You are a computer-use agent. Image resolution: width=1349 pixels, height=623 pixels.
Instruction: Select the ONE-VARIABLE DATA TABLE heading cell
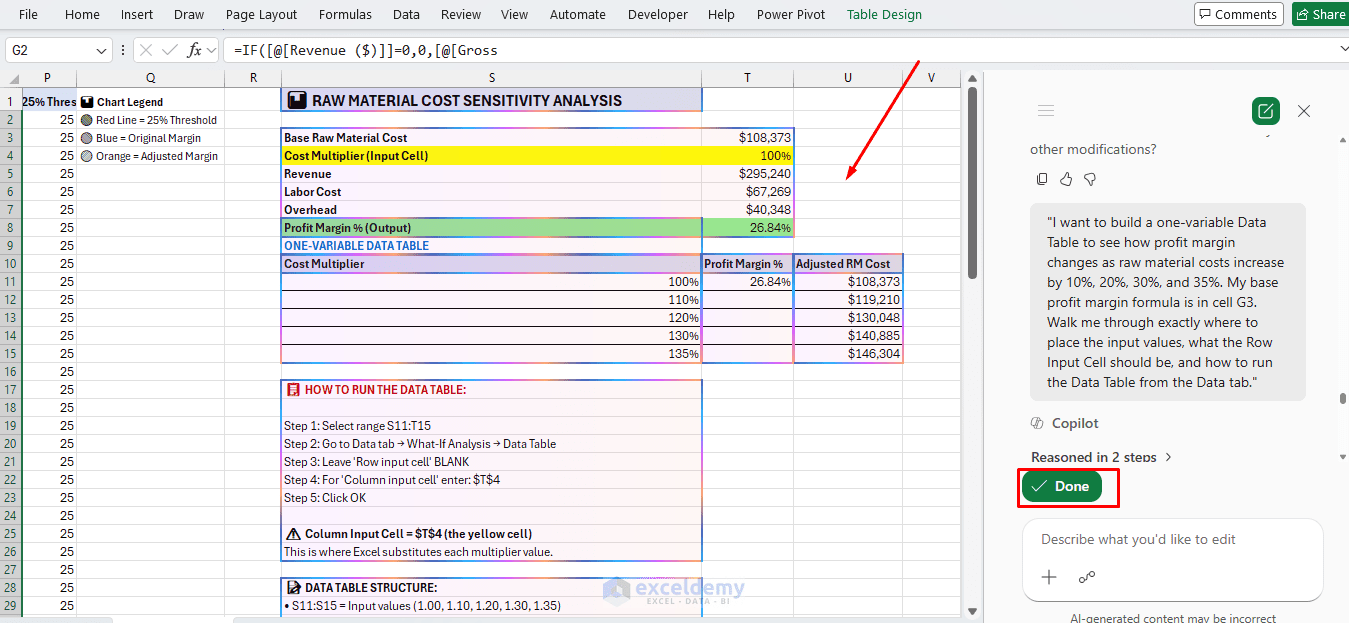pos(492,246)
